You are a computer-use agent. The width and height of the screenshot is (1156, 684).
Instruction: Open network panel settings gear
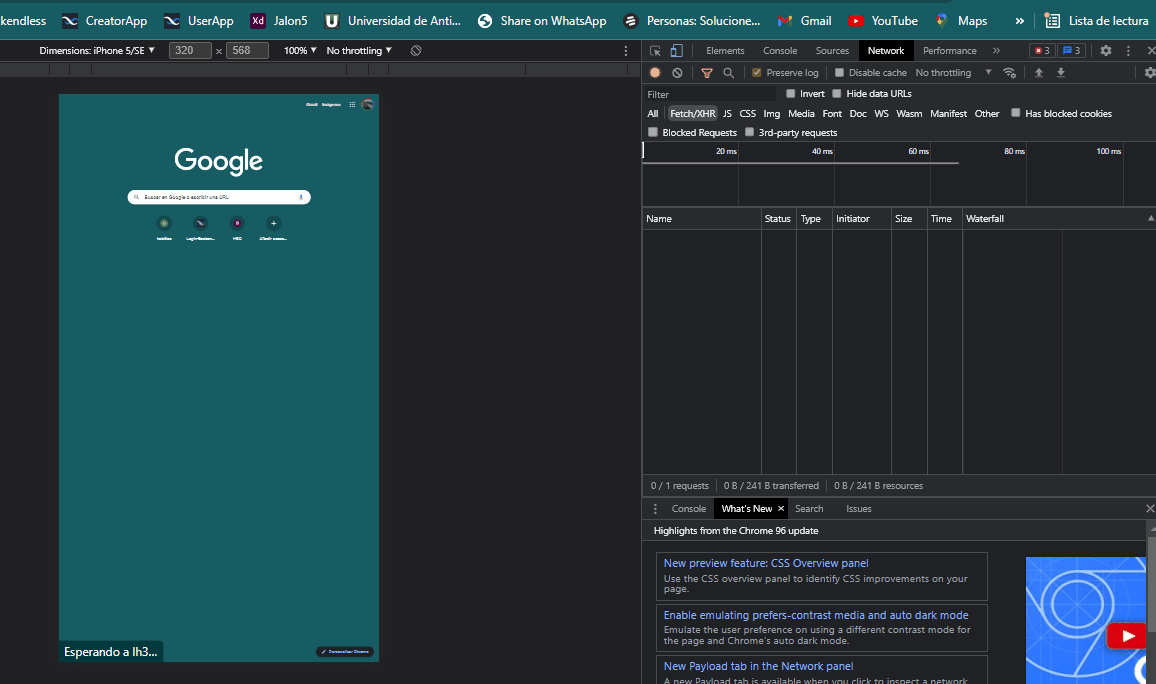[1149, 72]
